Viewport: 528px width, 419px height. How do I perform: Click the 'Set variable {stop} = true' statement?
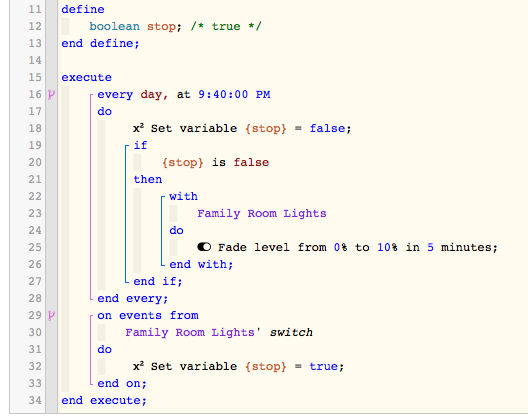pos(238,366)
